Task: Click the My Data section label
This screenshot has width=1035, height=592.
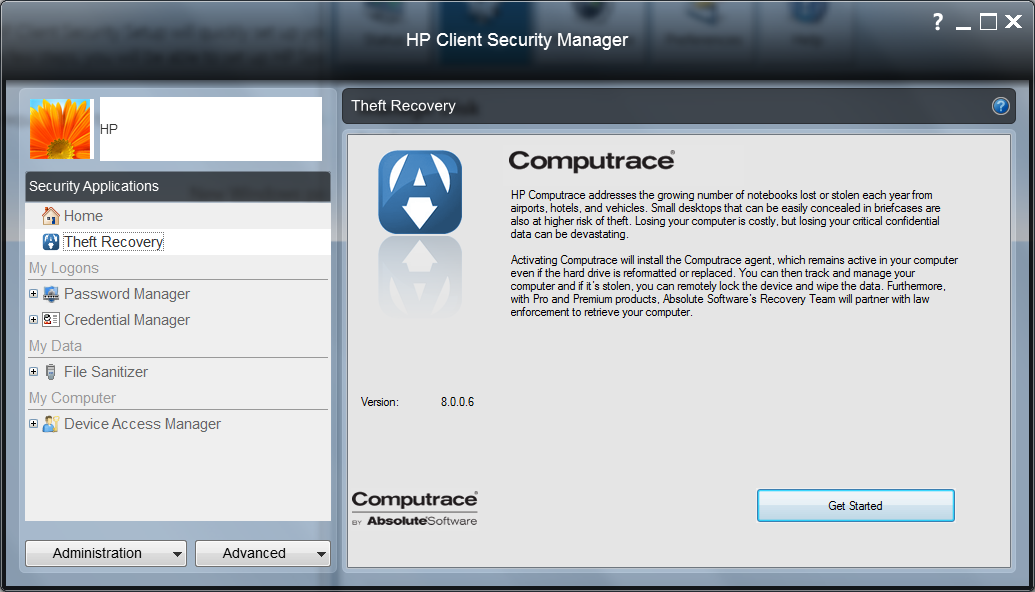Action: click(55, 346)
